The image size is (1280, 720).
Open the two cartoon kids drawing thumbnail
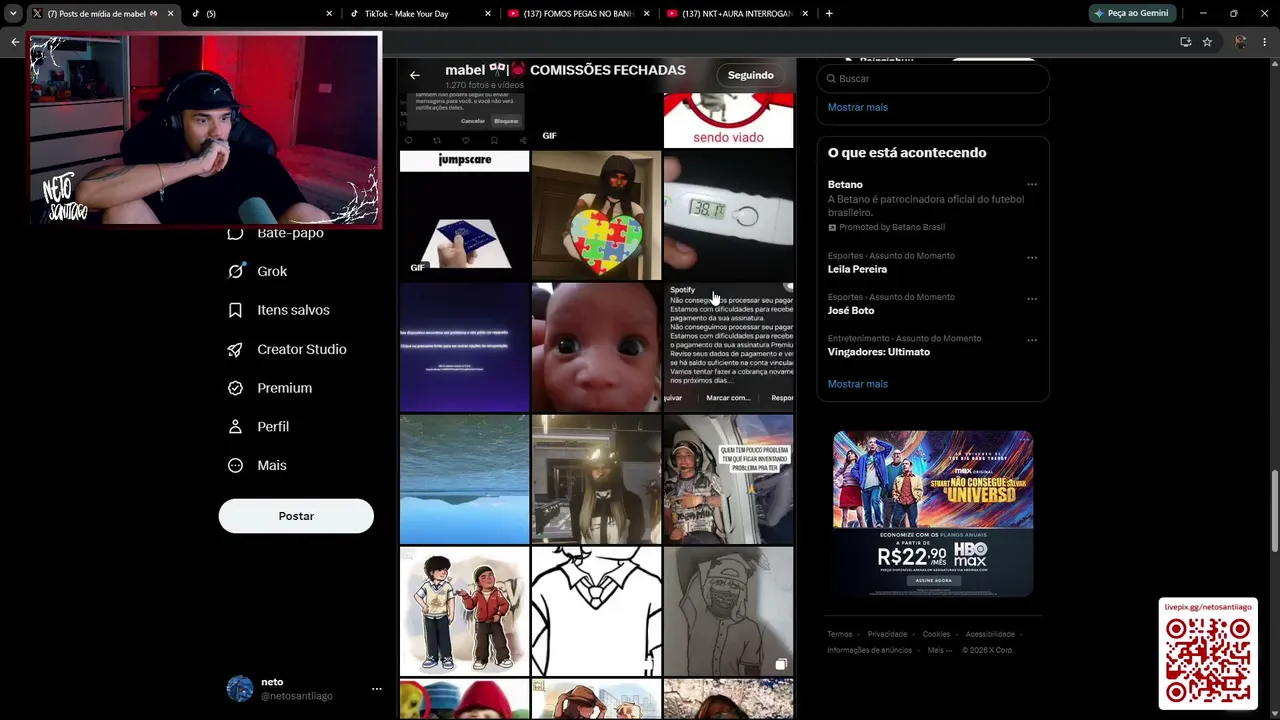click(465, 611)
